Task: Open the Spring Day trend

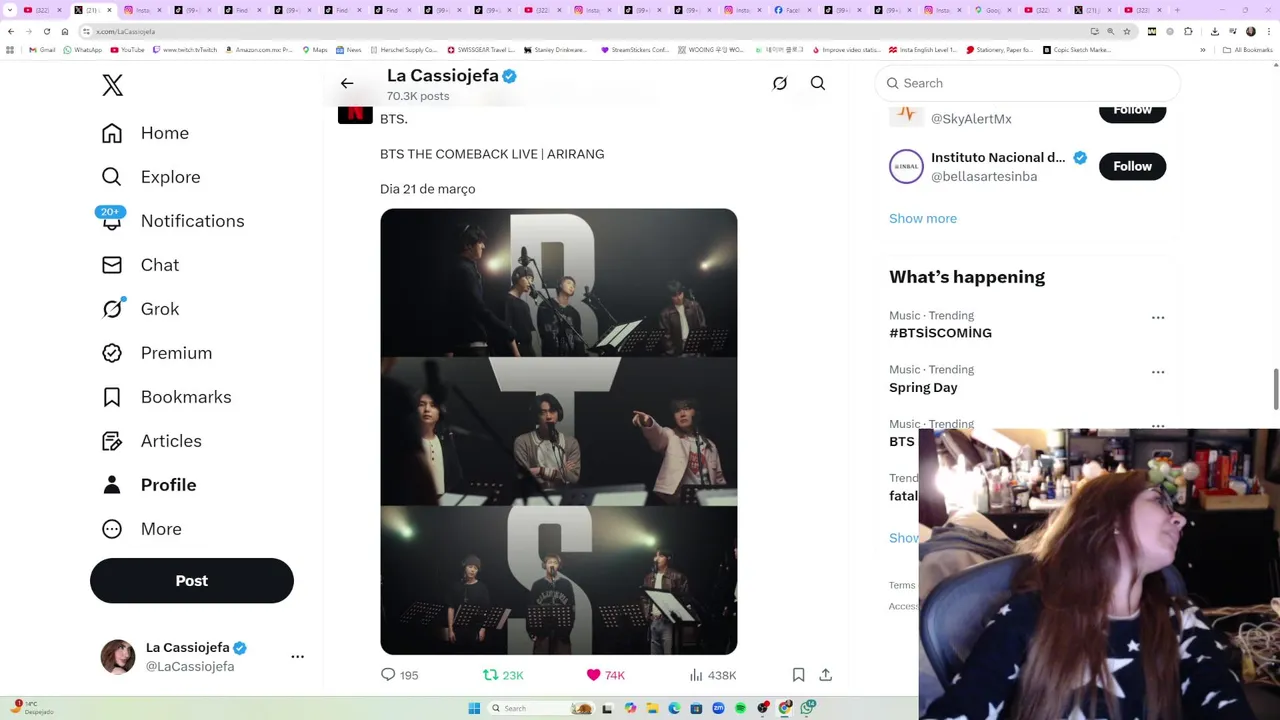Action: [x=923, y=388]
